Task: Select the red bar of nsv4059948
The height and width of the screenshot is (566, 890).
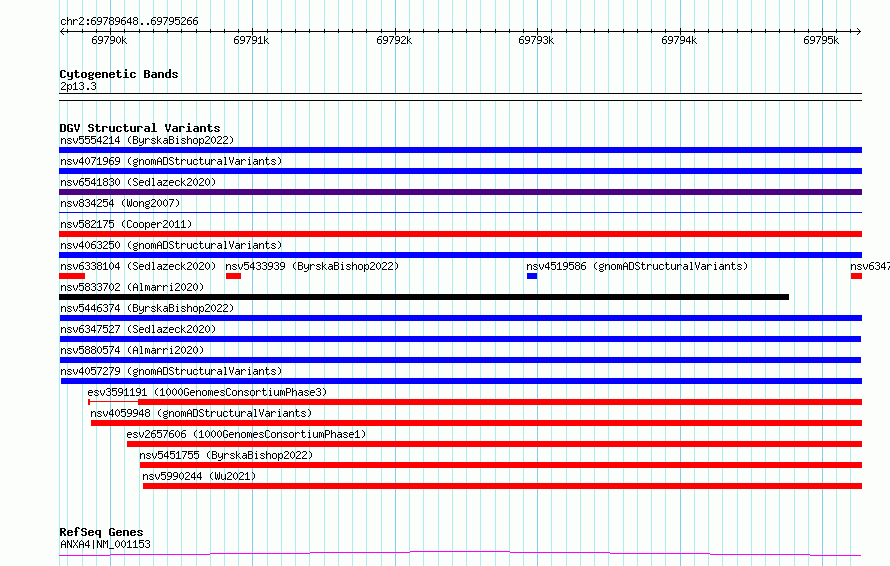Action: point(476,423)
